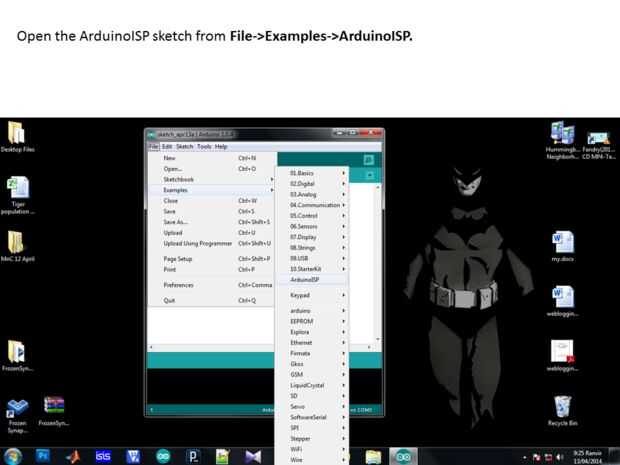Click the volume icon in system tray
The image size is (620, 465).
pyautogui.click(x=560, y=457)
